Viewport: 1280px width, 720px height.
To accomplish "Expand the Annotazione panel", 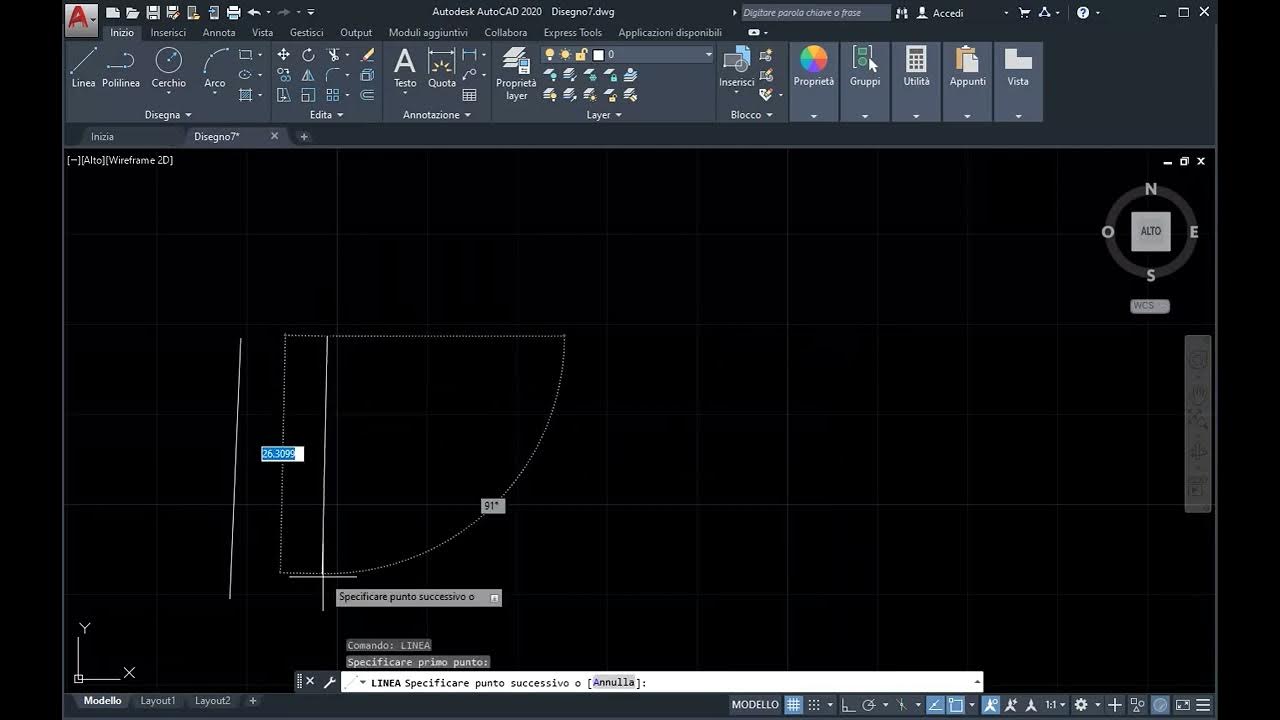I will pyautogui.click(x=437, y=115).
